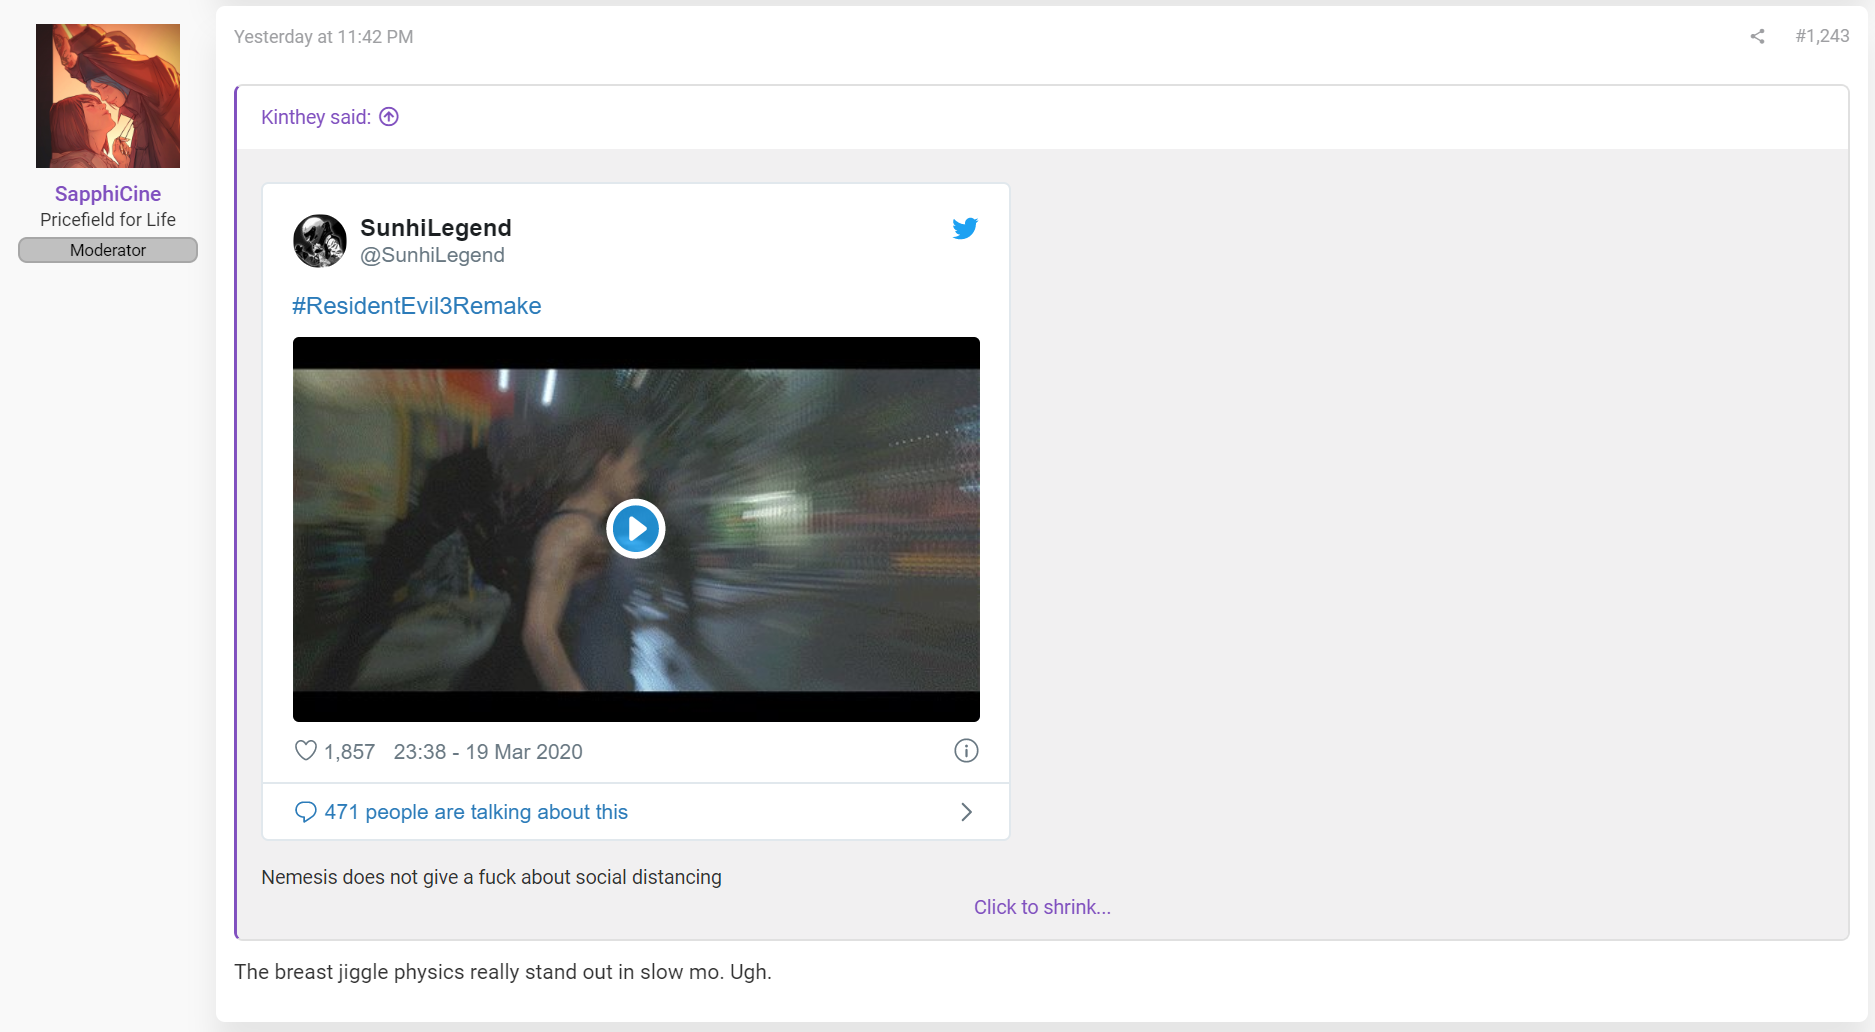Click the Moderator badge
Viewport: 1875px width, 1032px height.
tap(108, 250)
